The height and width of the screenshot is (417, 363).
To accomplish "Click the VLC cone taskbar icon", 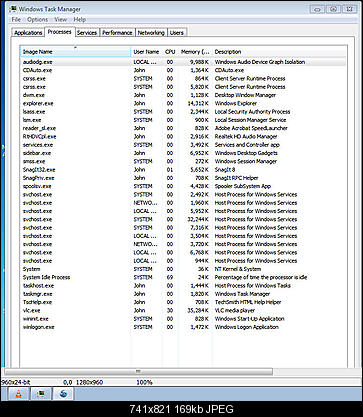I will [x=19, y=394].
